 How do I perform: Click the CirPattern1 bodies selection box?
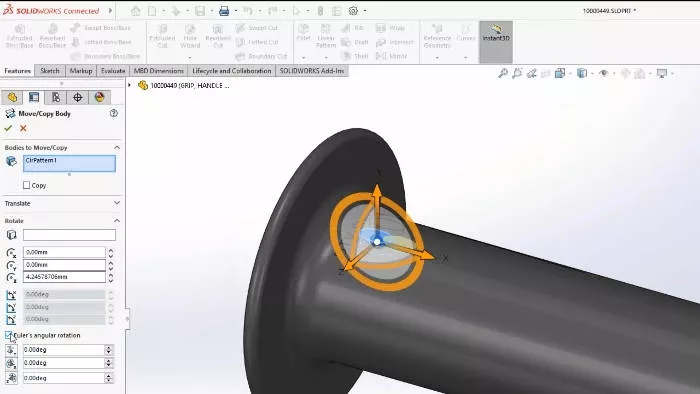tap(69, 163)
